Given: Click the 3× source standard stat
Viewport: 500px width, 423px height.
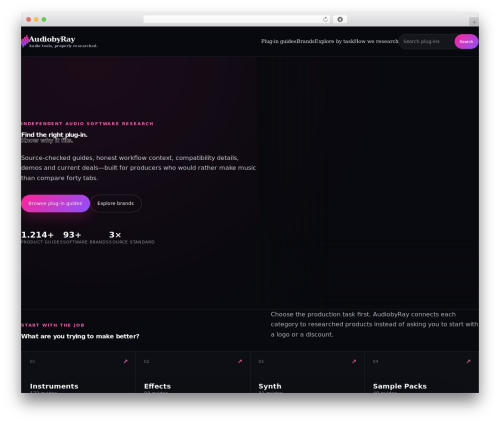Looking at the screenshot, I should pos(132,238).
